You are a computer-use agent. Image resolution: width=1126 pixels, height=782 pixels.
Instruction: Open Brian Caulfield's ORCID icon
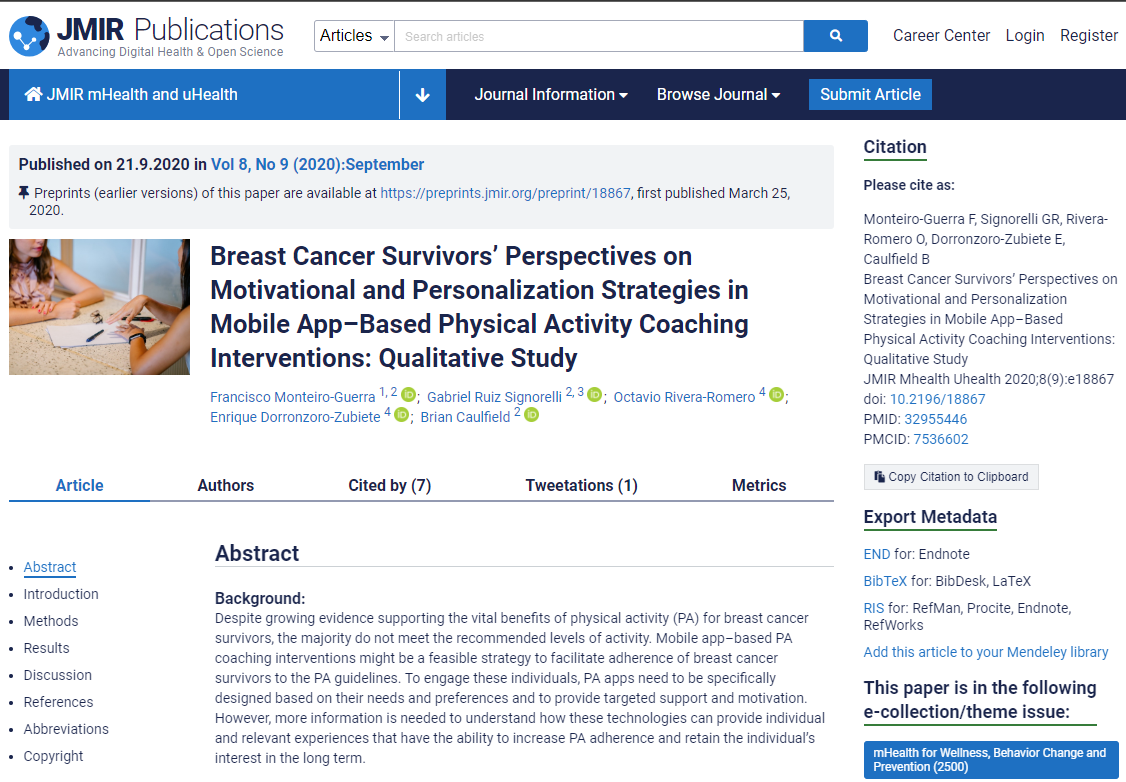[x=531, y=416]
